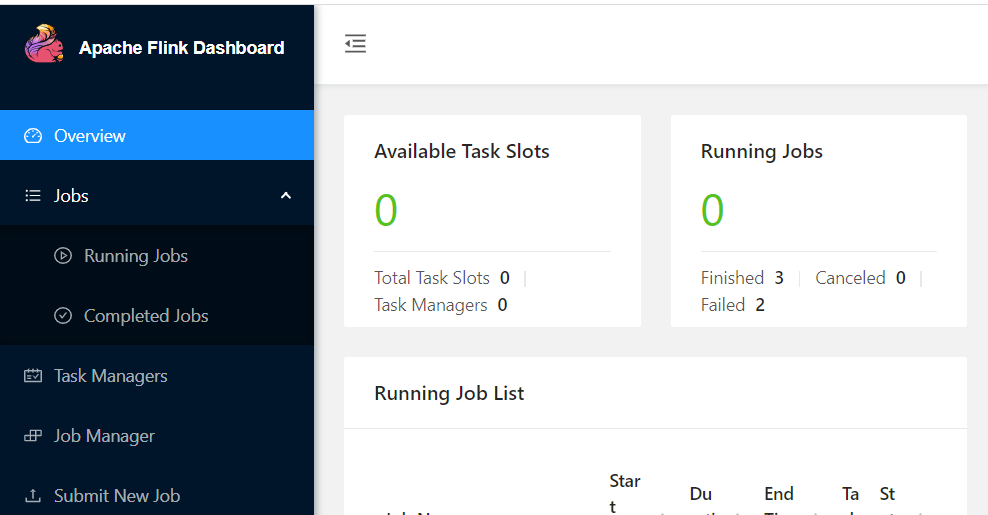988x515 pixels.
Task: Open Completed Jobs page
Action: (x=157, y=315)
